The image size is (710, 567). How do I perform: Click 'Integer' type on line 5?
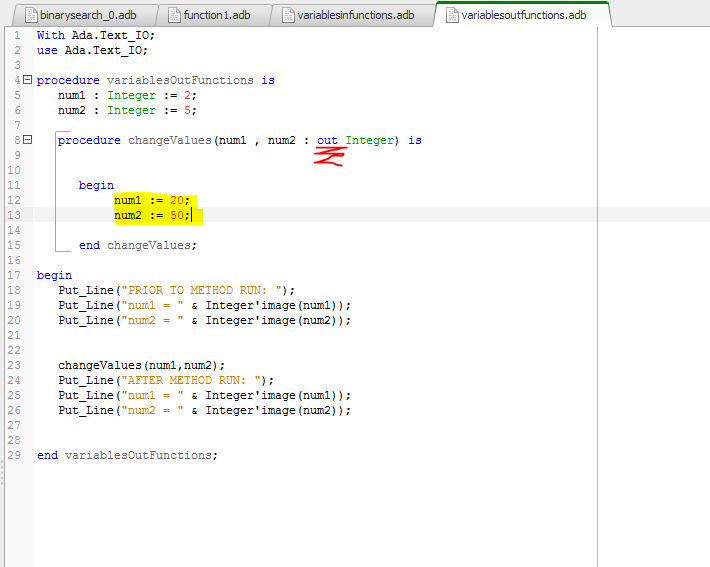131,96
